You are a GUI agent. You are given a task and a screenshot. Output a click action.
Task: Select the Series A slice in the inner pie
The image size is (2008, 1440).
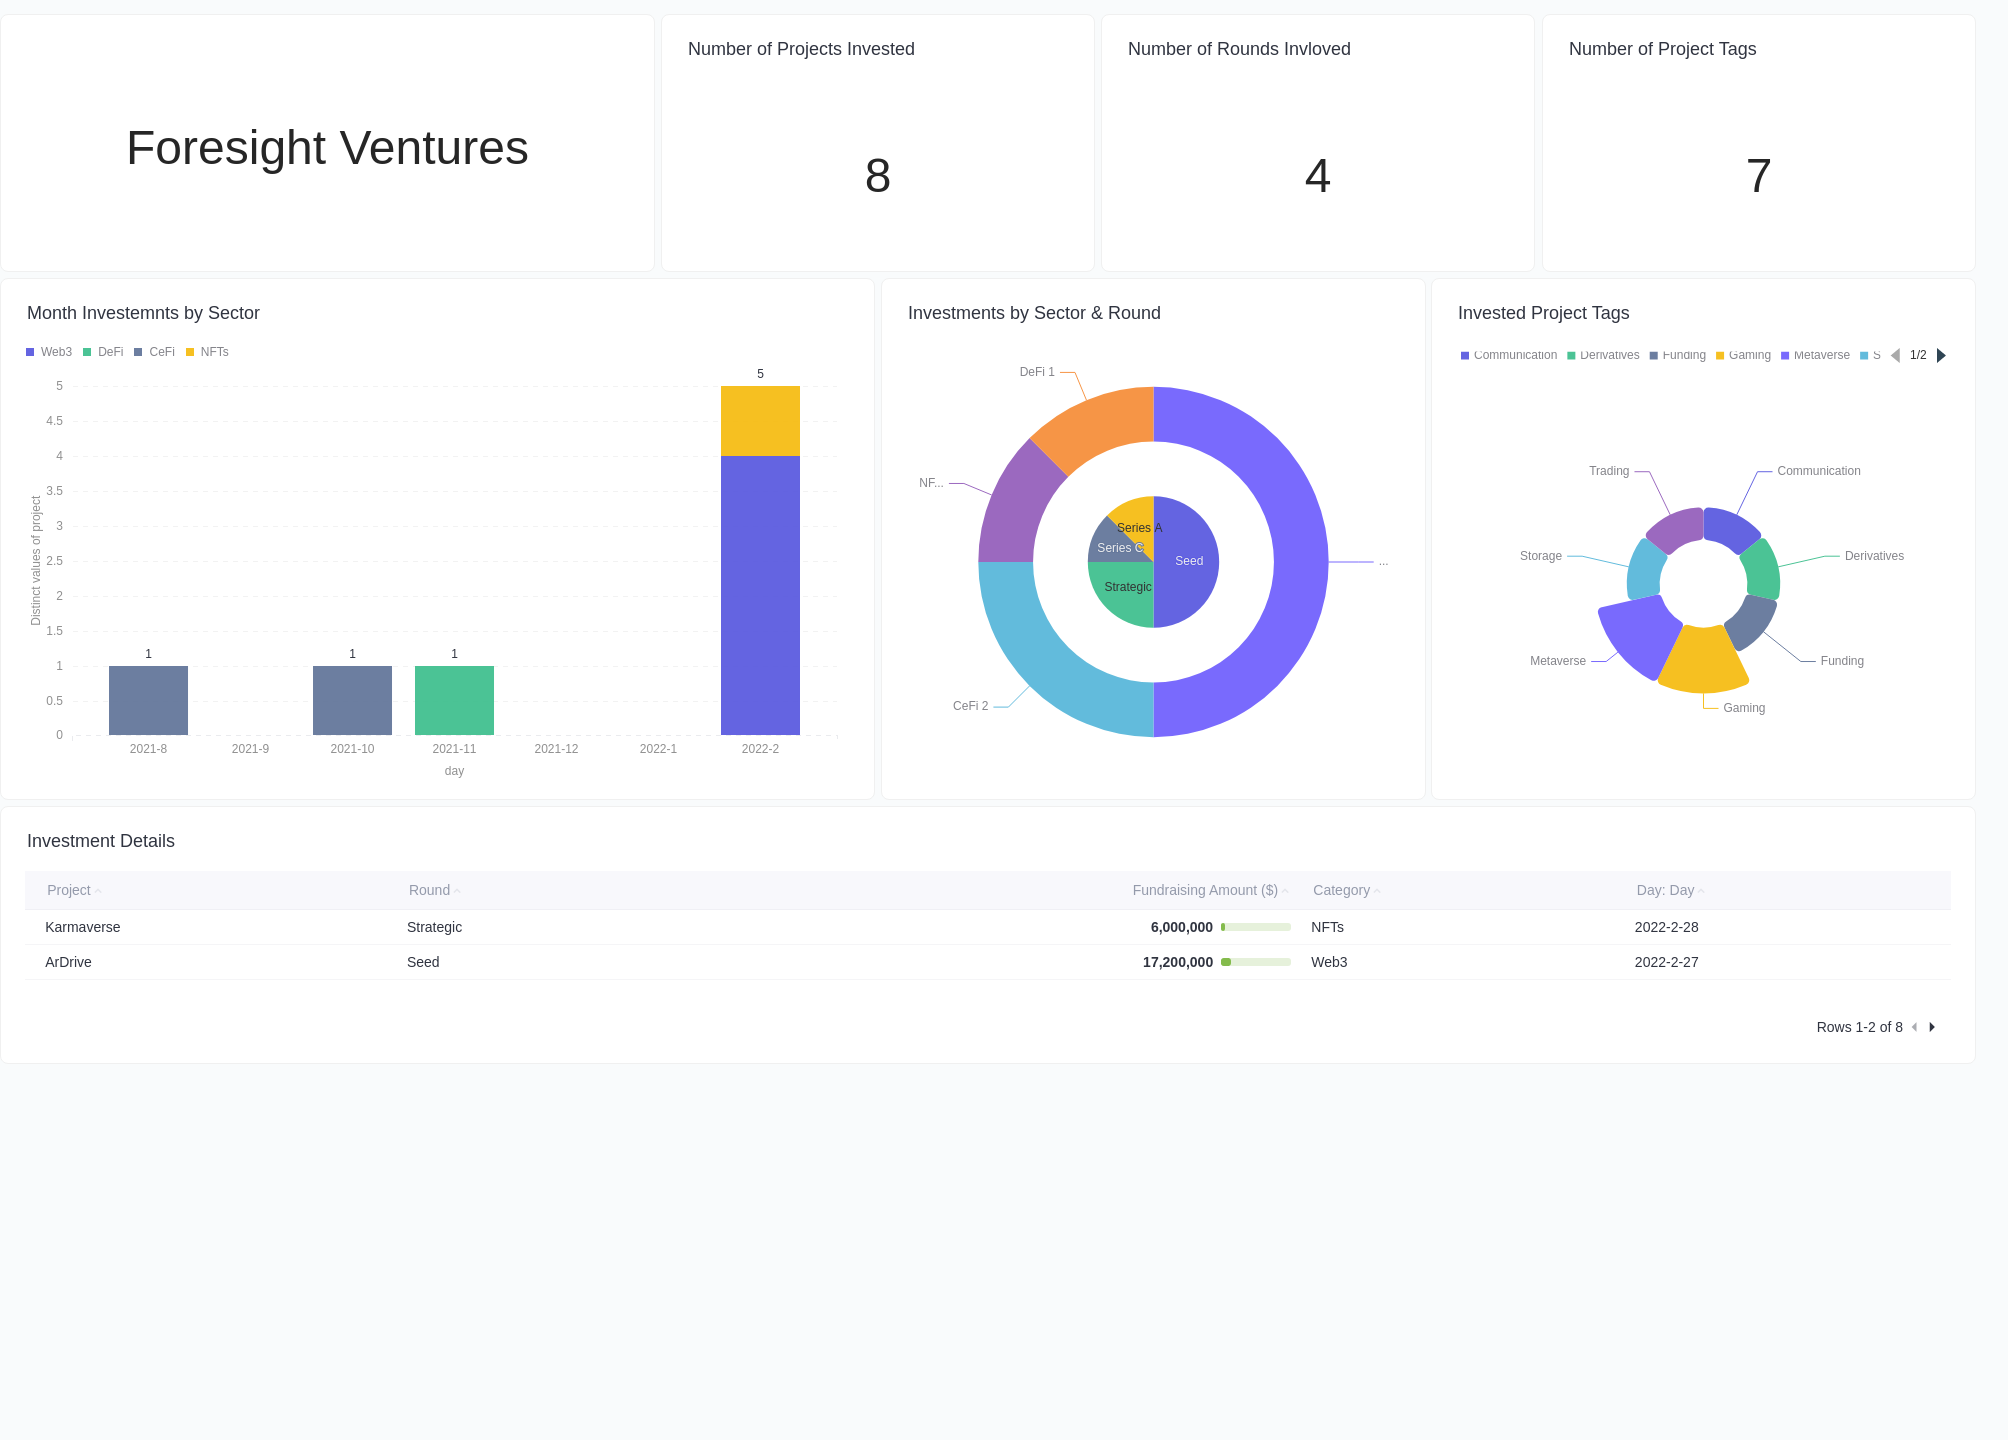(1138, 518)
